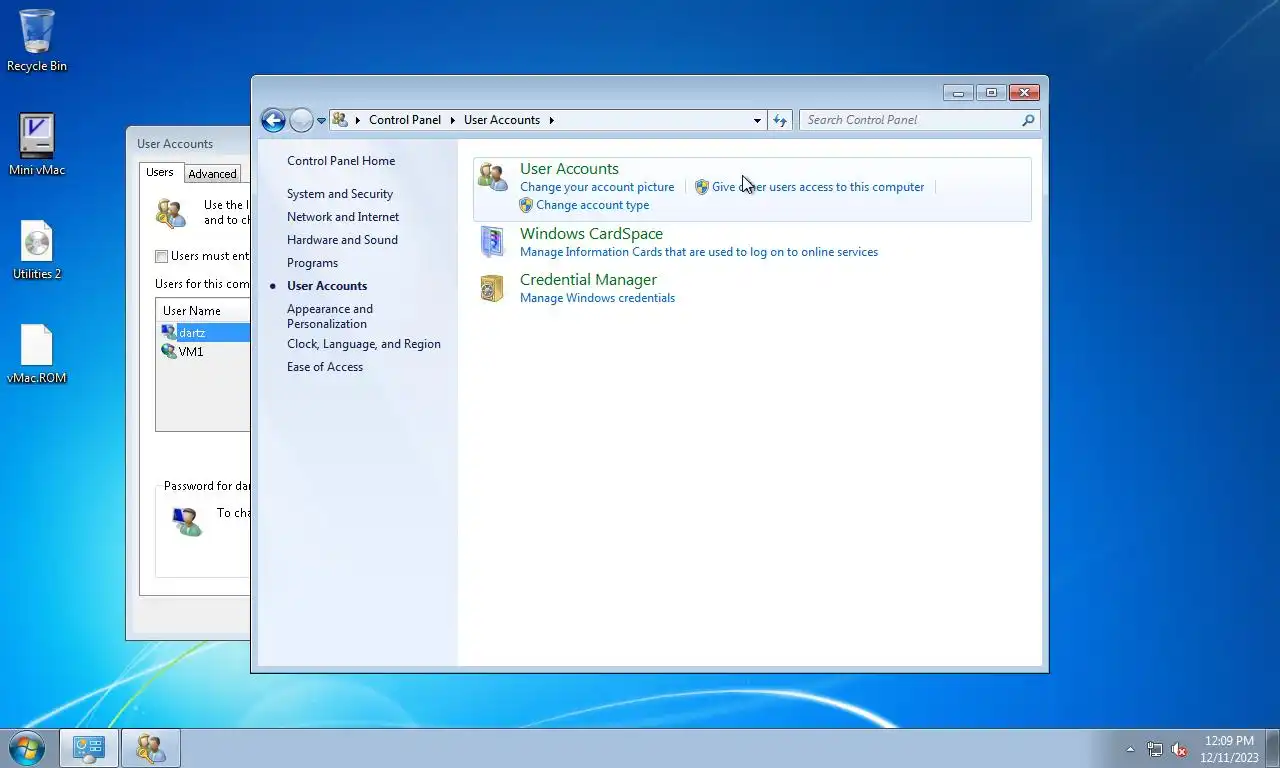Minimize the Control Panel window
The image size is (1280, 768).
[958, 93]
